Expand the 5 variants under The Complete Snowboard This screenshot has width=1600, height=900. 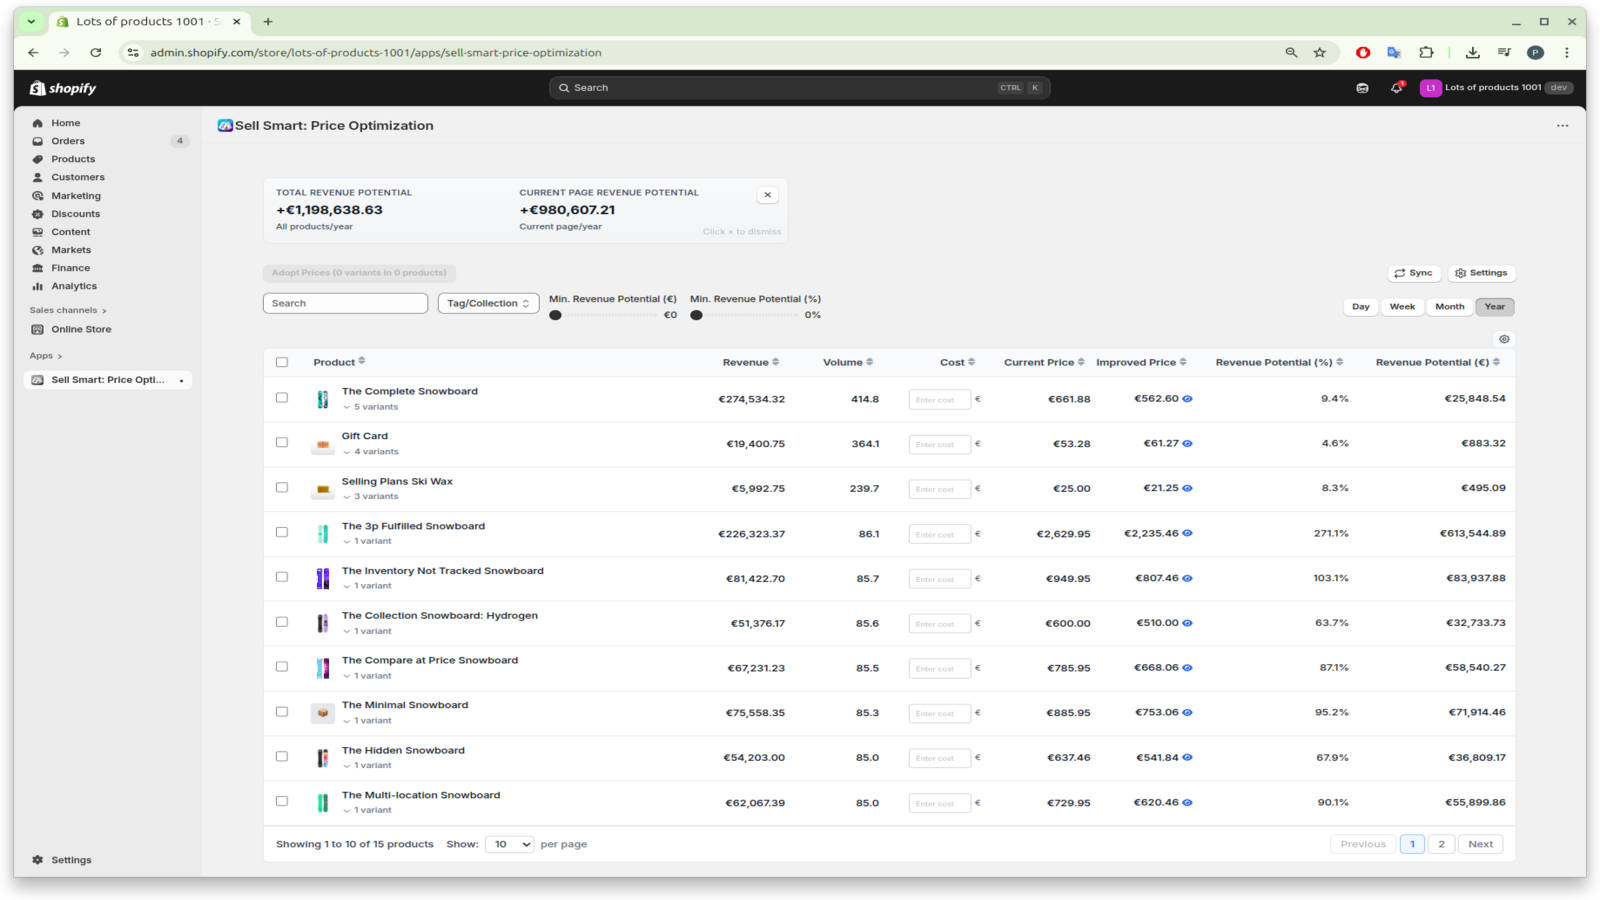point(371,407)
